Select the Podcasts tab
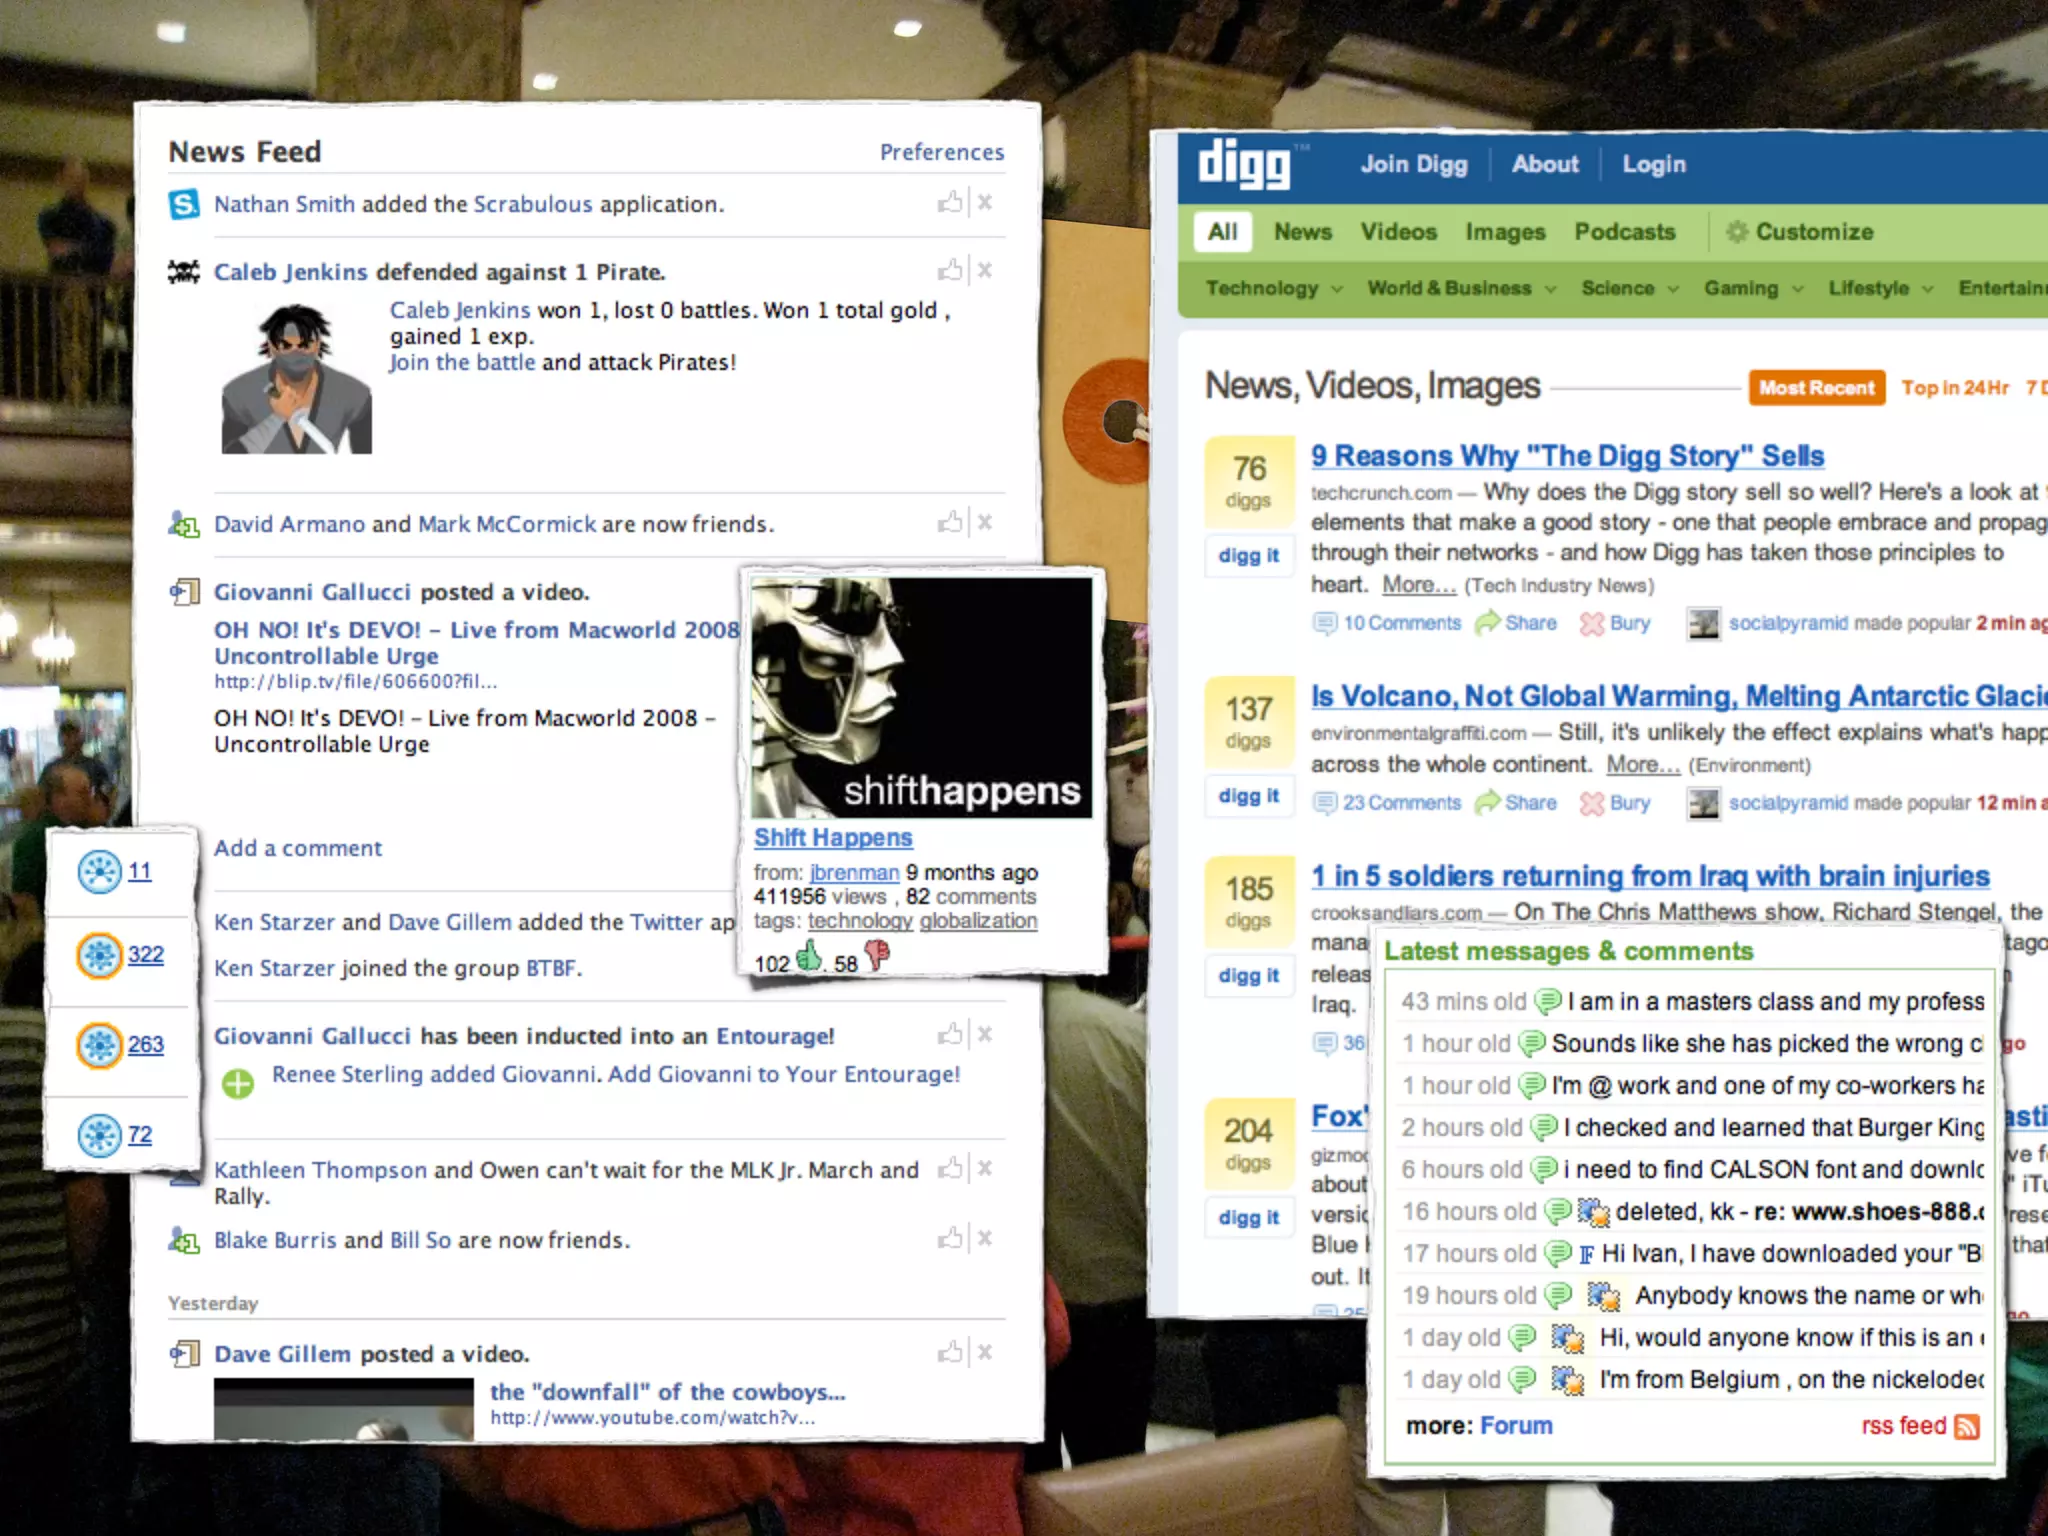The width and height of the screenshot is (2048, 1536). tap(1624, 232)
